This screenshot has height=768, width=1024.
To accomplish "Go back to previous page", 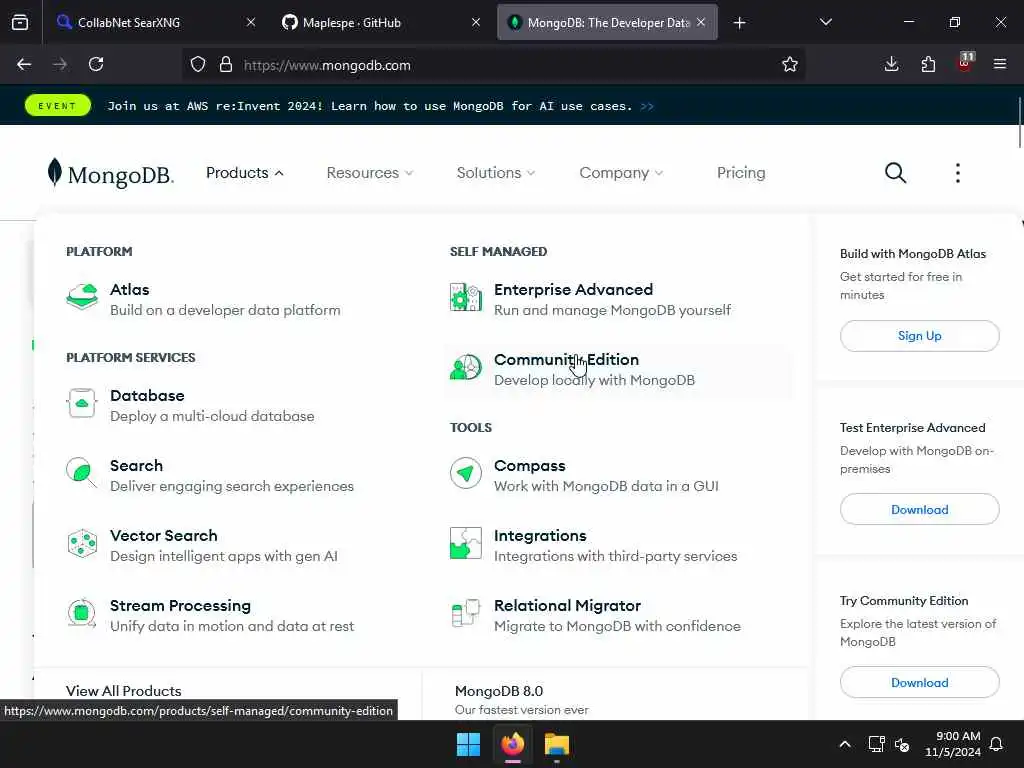I will click(24, 65).
